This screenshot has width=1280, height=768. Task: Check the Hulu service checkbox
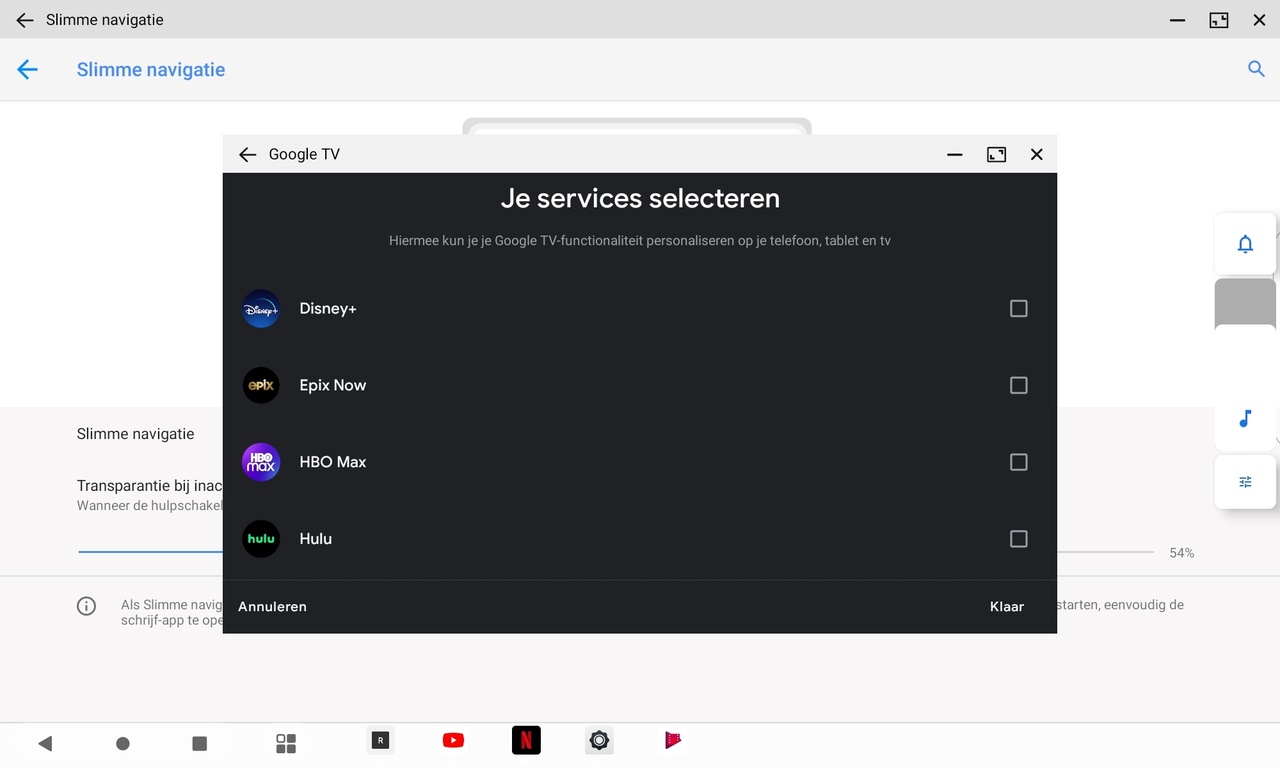[x=1018, y=539]
